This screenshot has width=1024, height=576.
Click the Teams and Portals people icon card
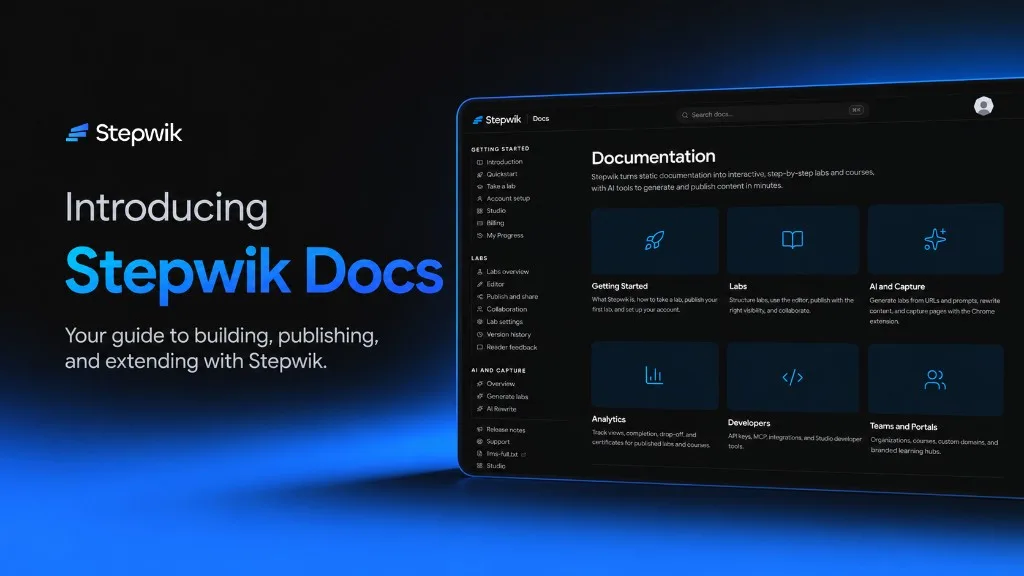[x=935, y=380]
